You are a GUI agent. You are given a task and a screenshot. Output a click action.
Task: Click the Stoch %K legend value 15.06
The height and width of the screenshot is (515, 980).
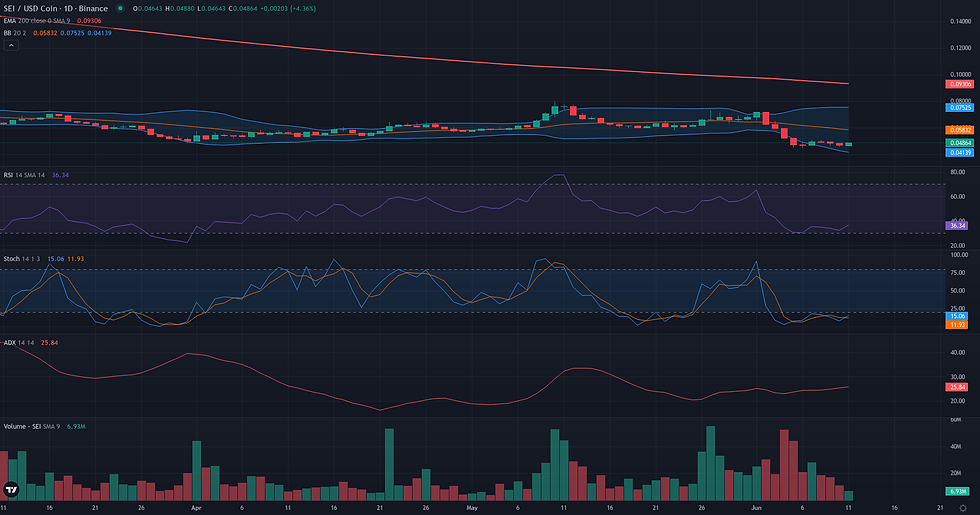click(56, 259)
